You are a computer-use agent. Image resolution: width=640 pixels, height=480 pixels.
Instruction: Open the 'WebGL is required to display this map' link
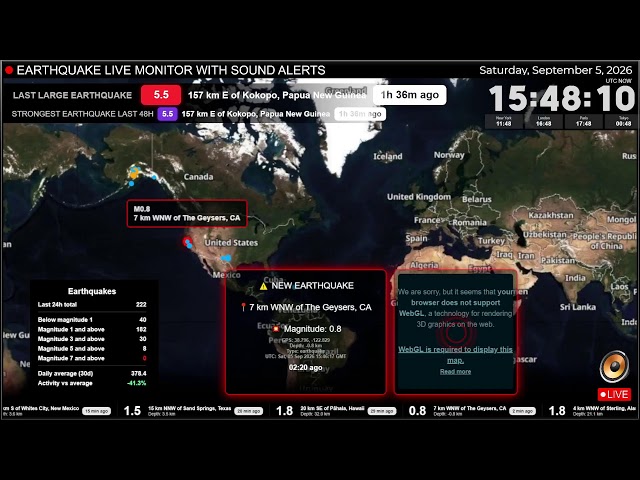coord(455,355)
